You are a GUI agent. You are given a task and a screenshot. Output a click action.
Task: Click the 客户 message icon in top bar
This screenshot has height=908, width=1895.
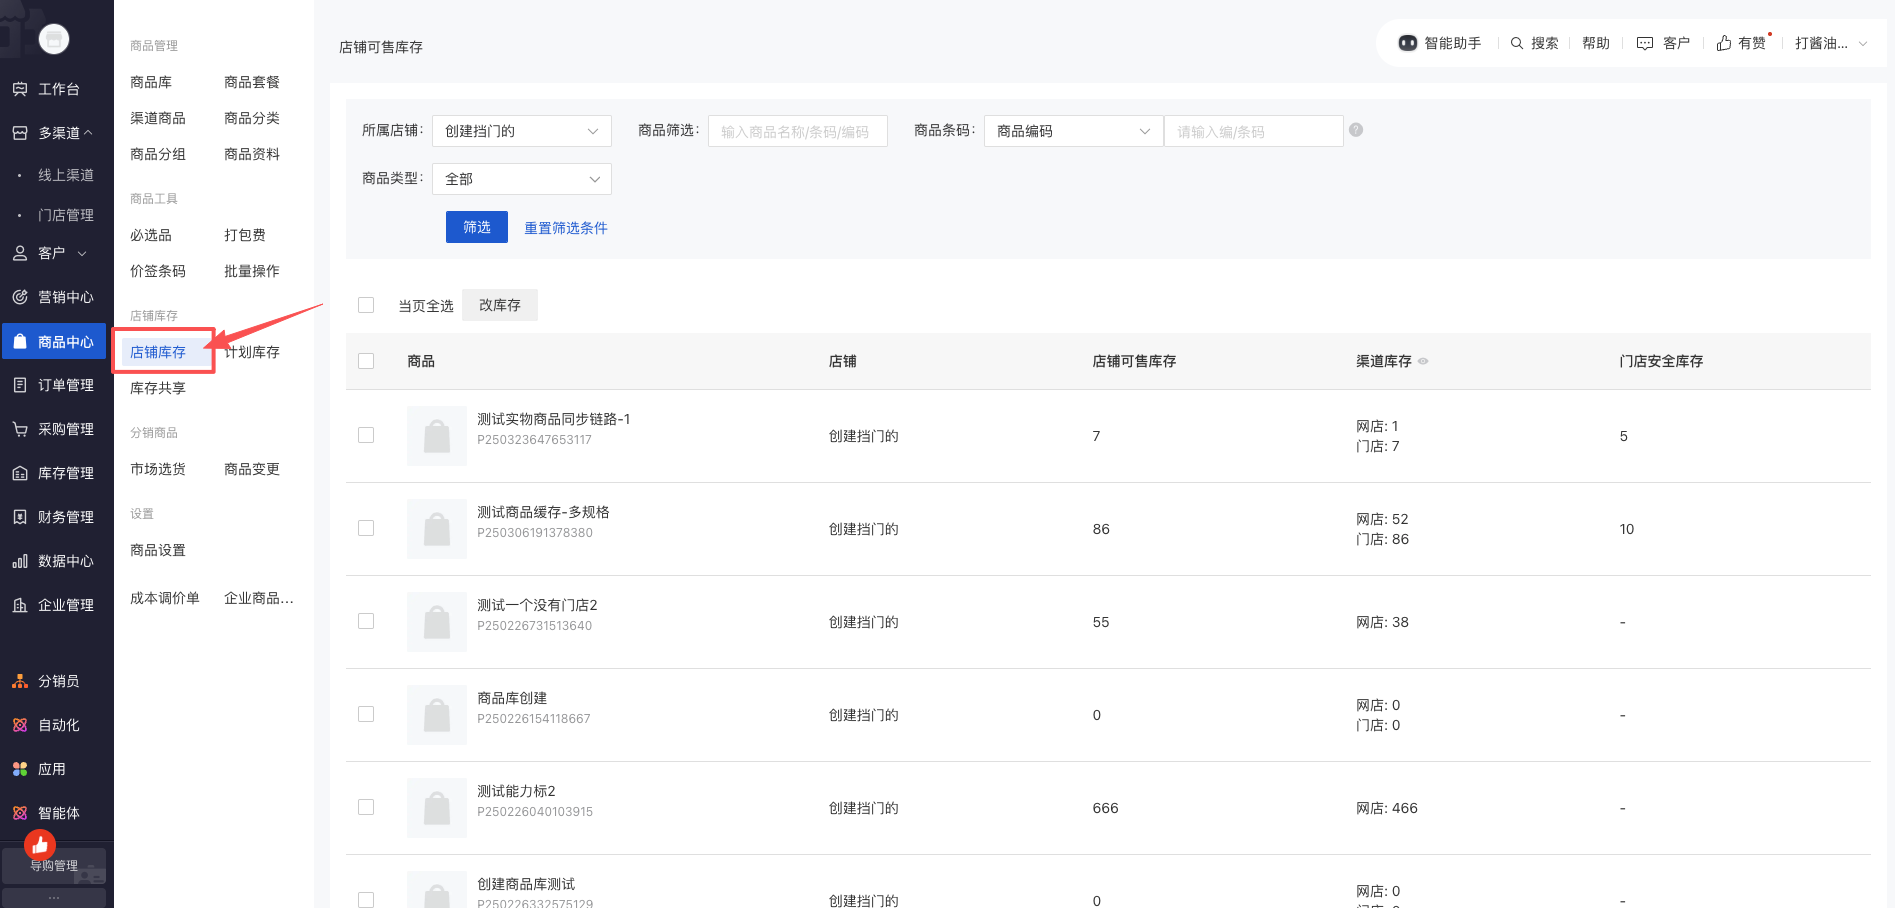click(x=1644, y=43)
